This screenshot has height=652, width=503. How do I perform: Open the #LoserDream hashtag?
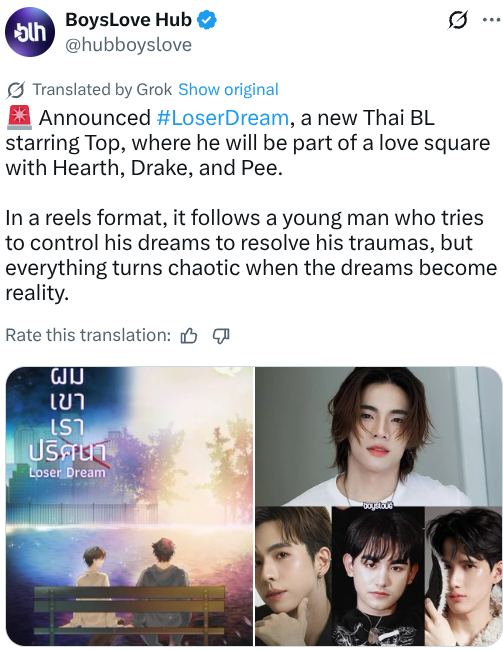pos(223,118)
